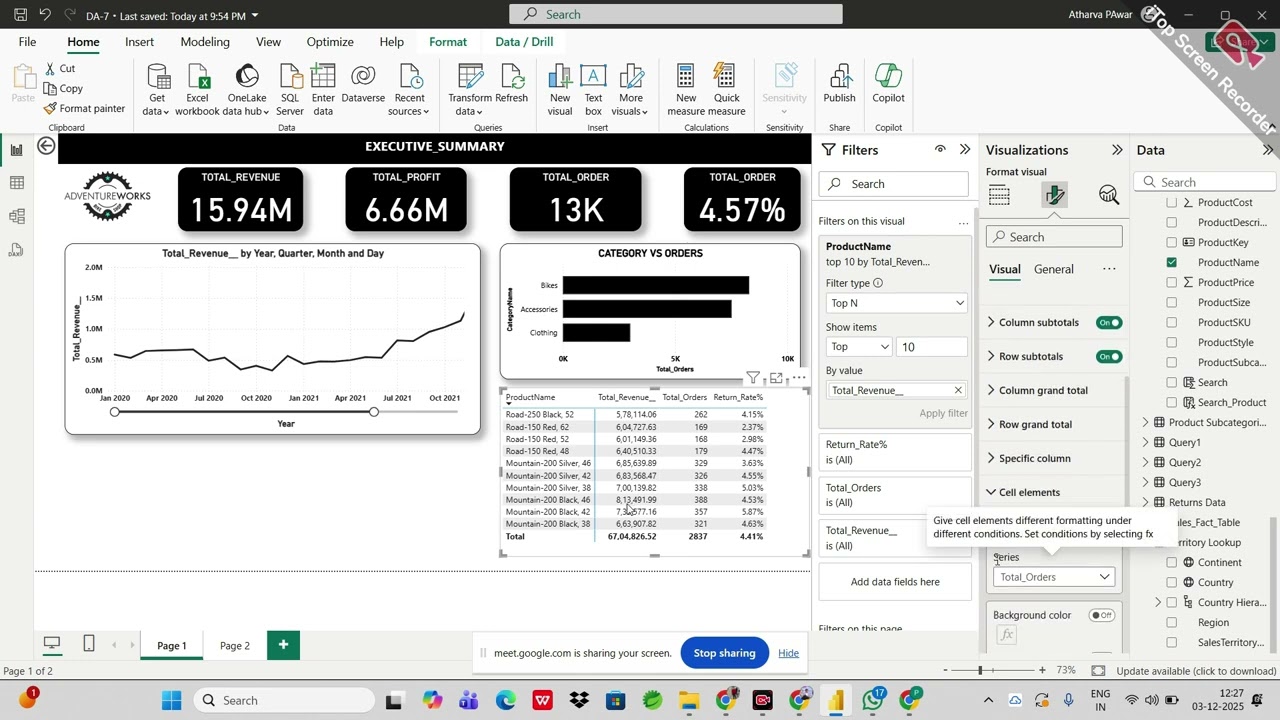Click the Hide link
The height and width of the screenshot is (720, 1280).
coord(788,653)
